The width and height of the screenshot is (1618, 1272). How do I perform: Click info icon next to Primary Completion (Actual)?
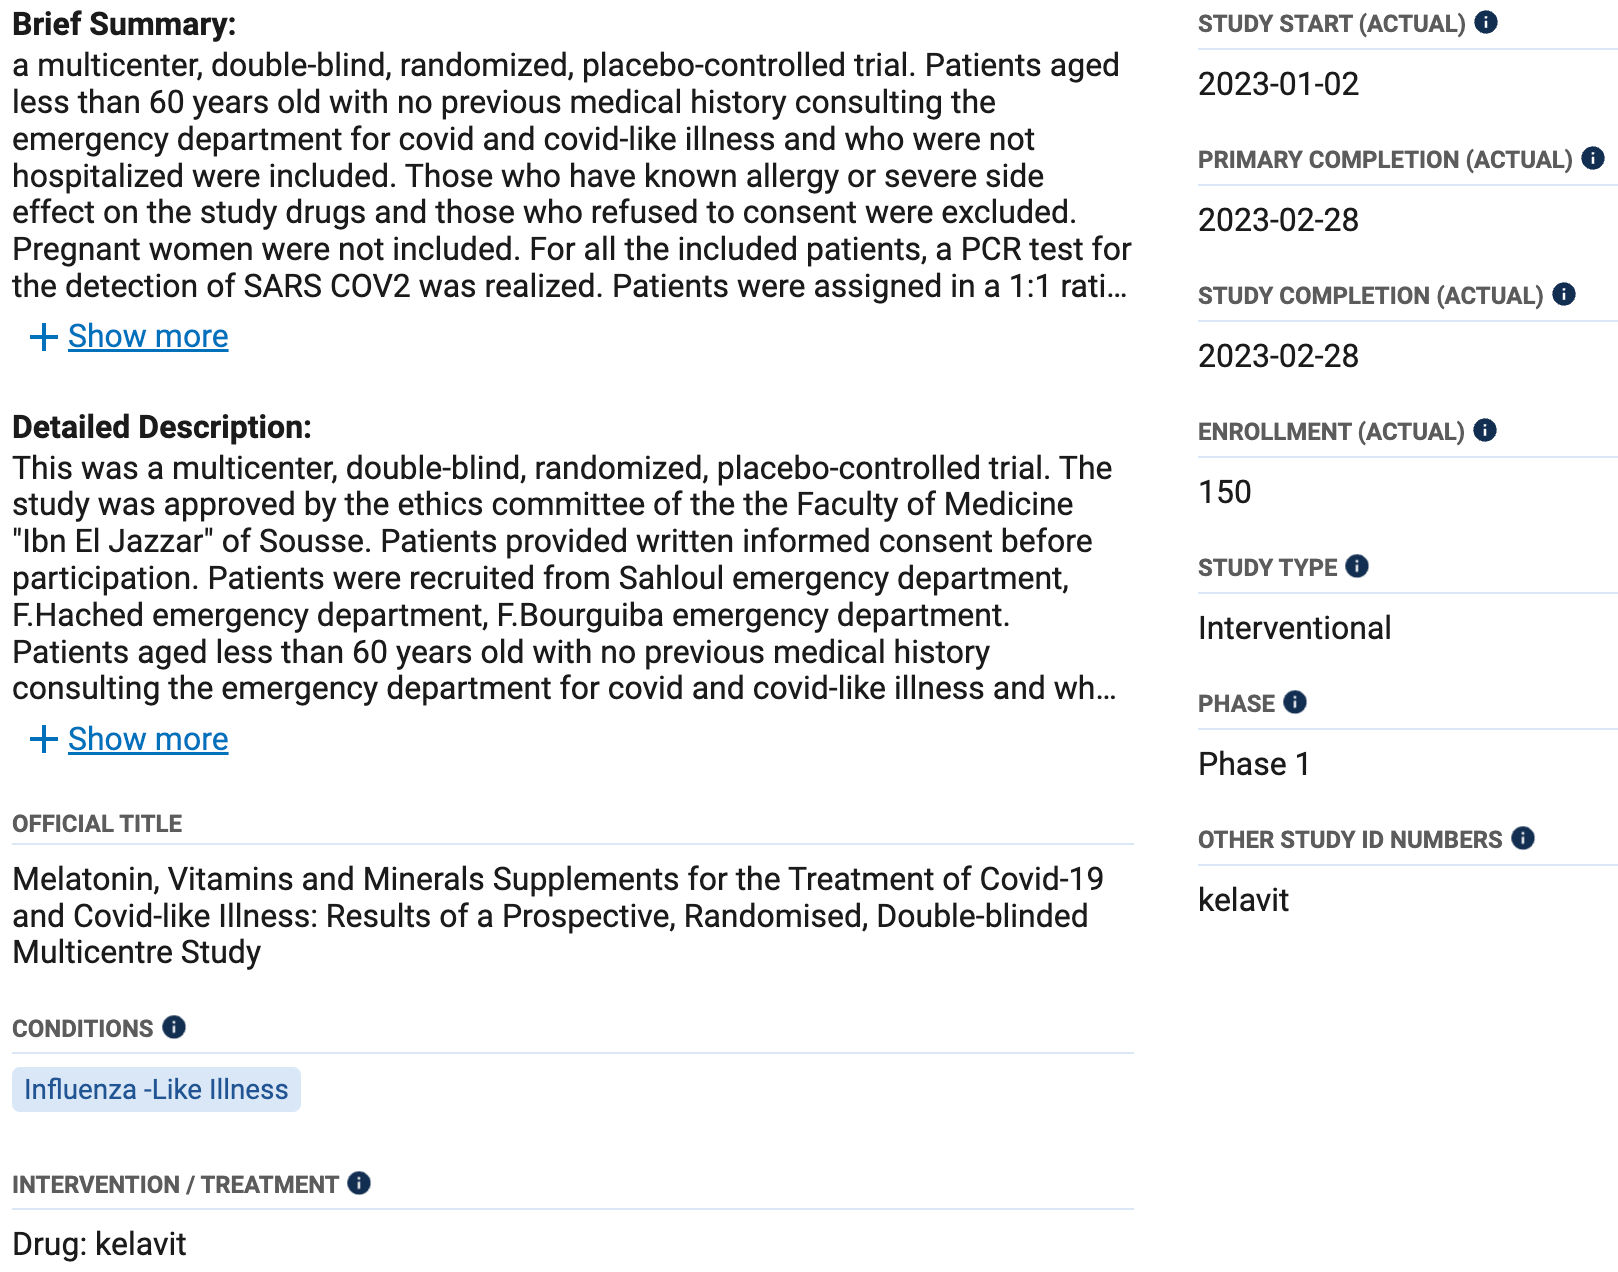pos(1593,158)
